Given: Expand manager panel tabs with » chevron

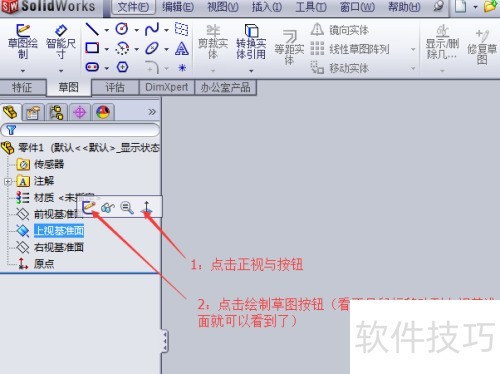Looking at the screenshot, I should pos(152,112).
